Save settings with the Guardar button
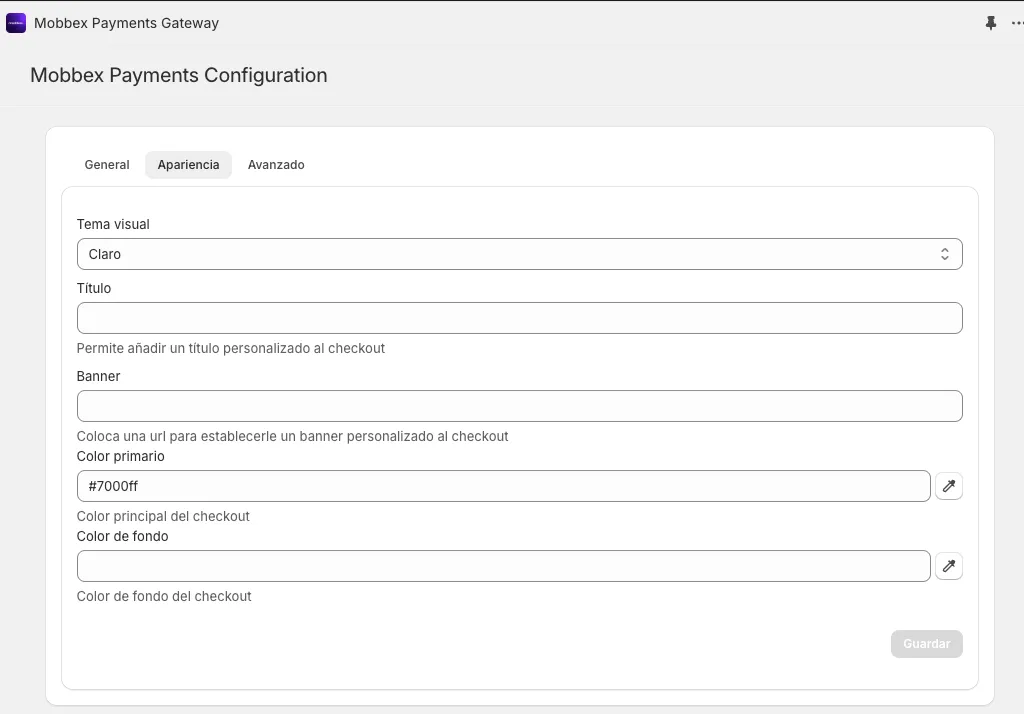This screenshot has width=1024, height=714. click(926, 643)
